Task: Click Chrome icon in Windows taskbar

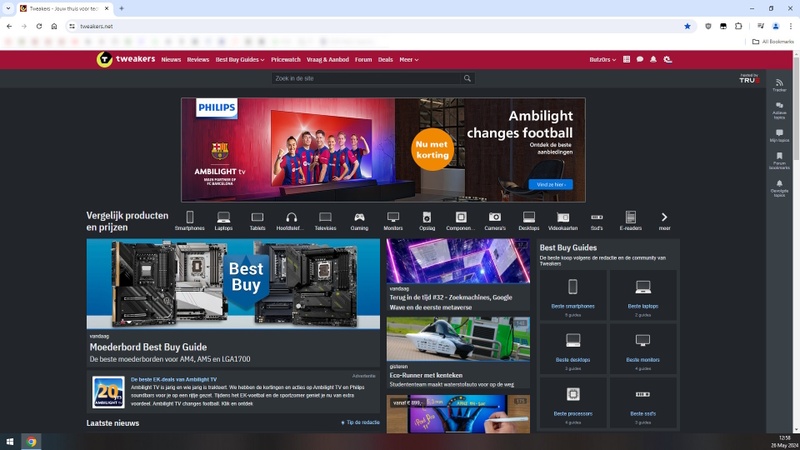Action: click(31, 442)
